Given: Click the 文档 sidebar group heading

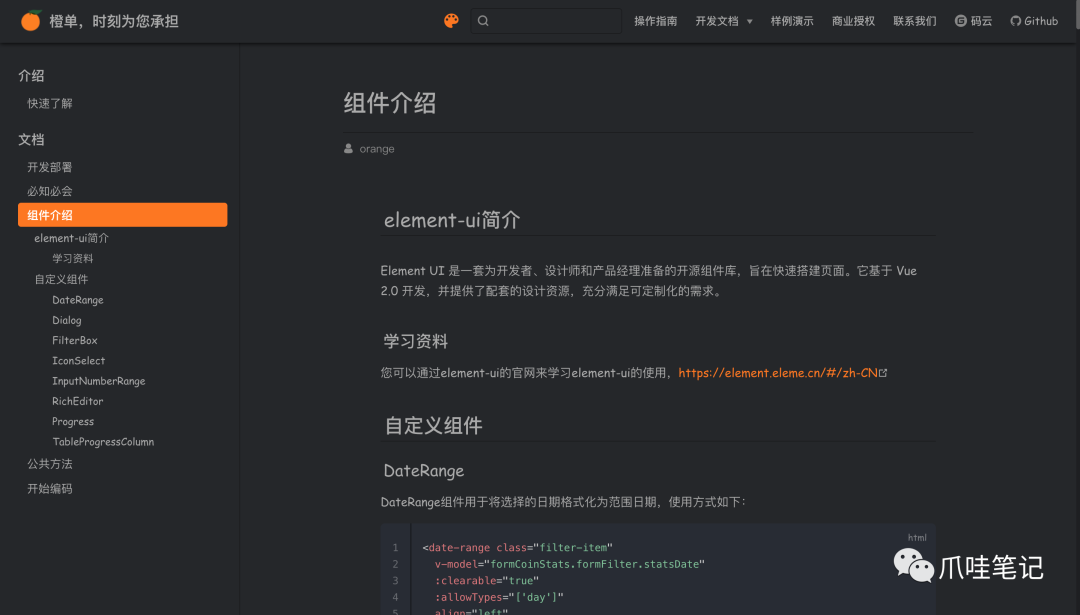Looking at the screenshot, I should (x=31, y=140).
